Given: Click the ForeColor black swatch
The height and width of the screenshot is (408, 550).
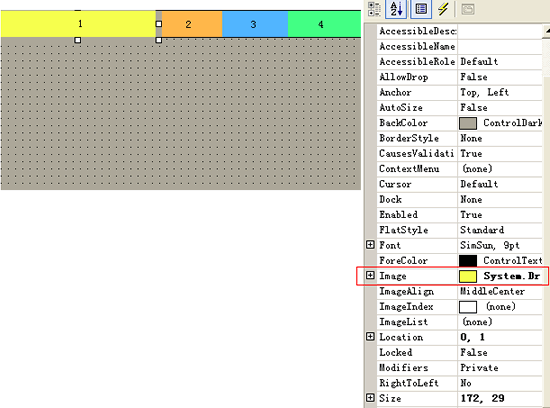Looking at the screenshot, I should [468, 261].
